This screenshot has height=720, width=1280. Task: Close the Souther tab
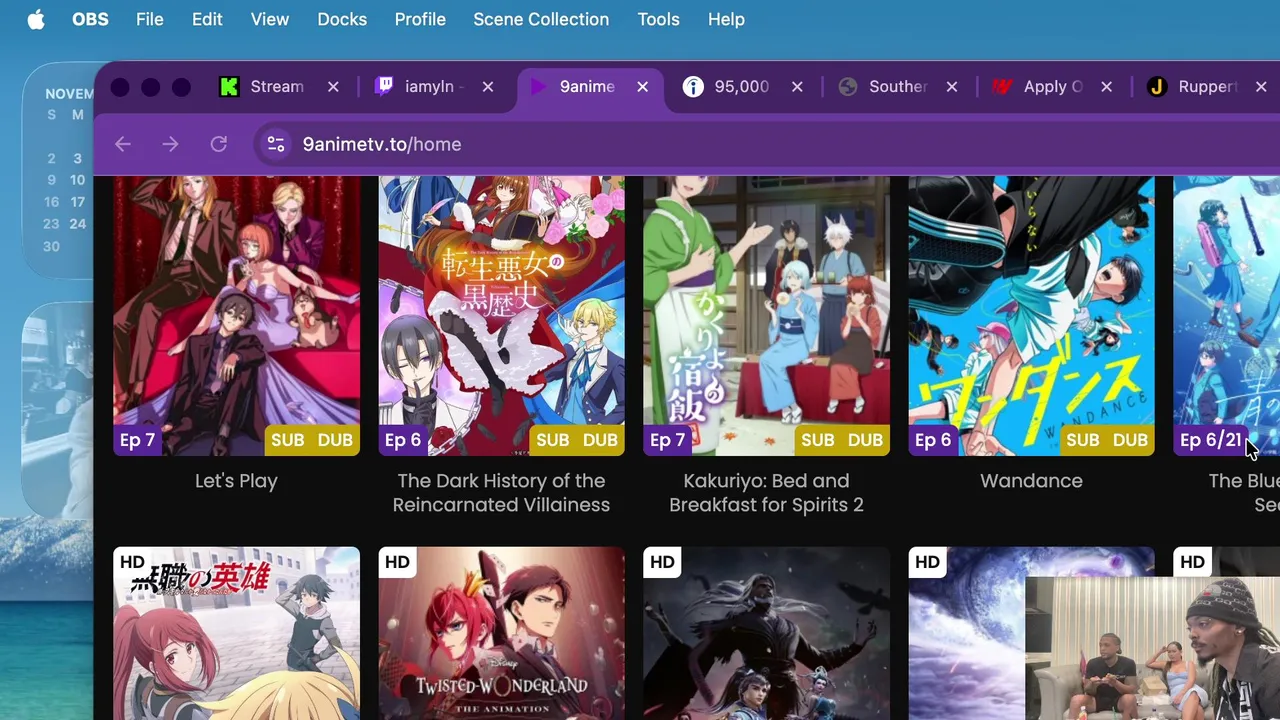[x=952, y=87]
